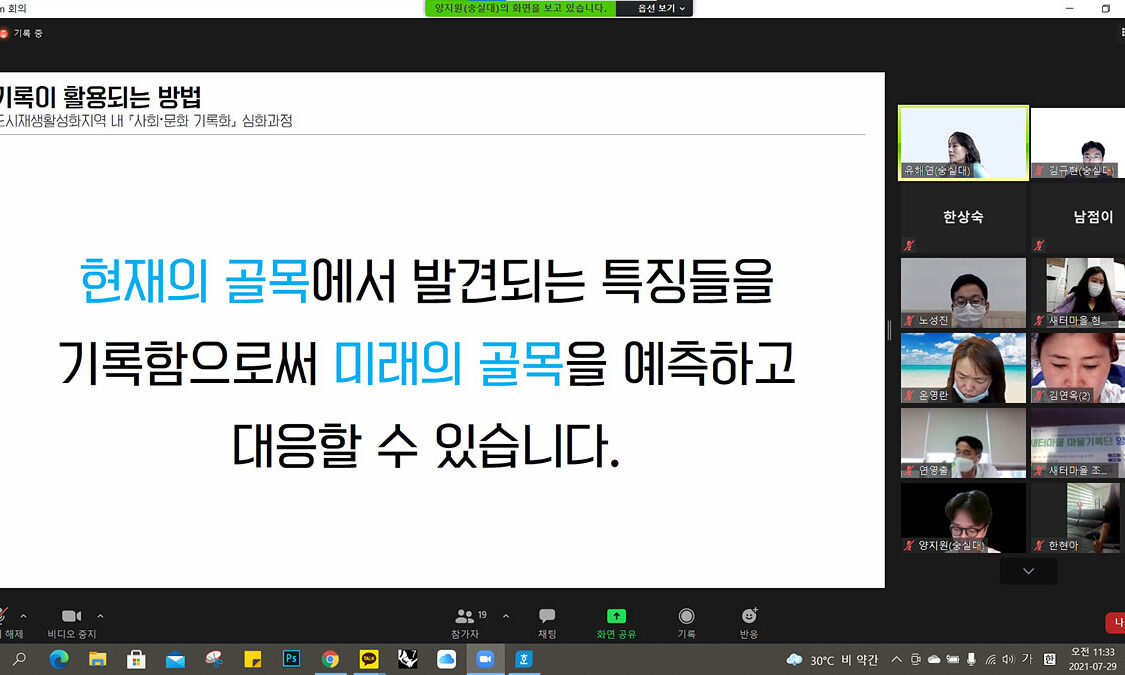Open KakaoTalk from the Windows taskbar
The image size is (1125, 675).
[x=369, y=659]
